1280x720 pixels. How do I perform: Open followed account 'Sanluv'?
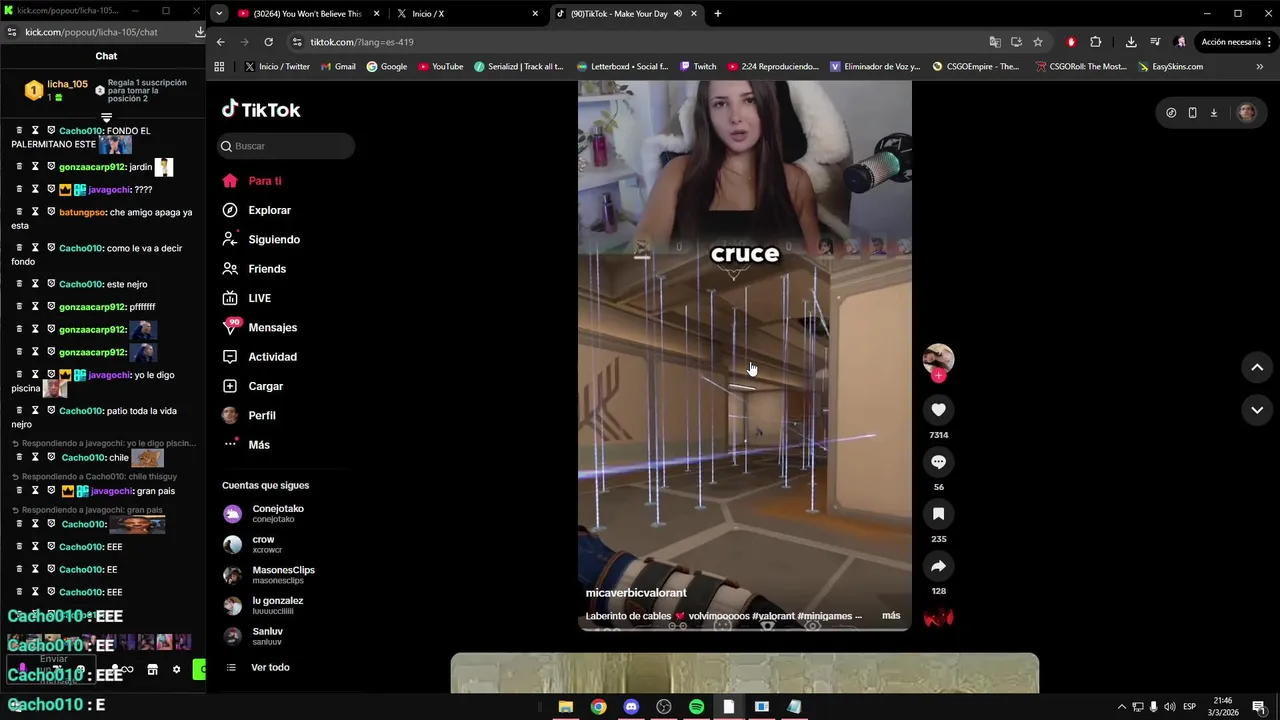click(267, 636)
